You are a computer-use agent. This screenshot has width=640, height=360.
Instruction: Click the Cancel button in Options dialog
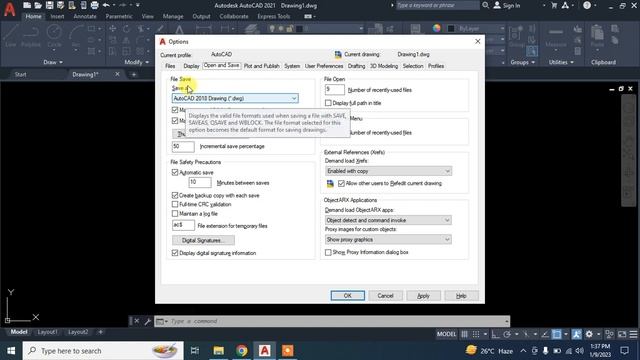point(385,296)
